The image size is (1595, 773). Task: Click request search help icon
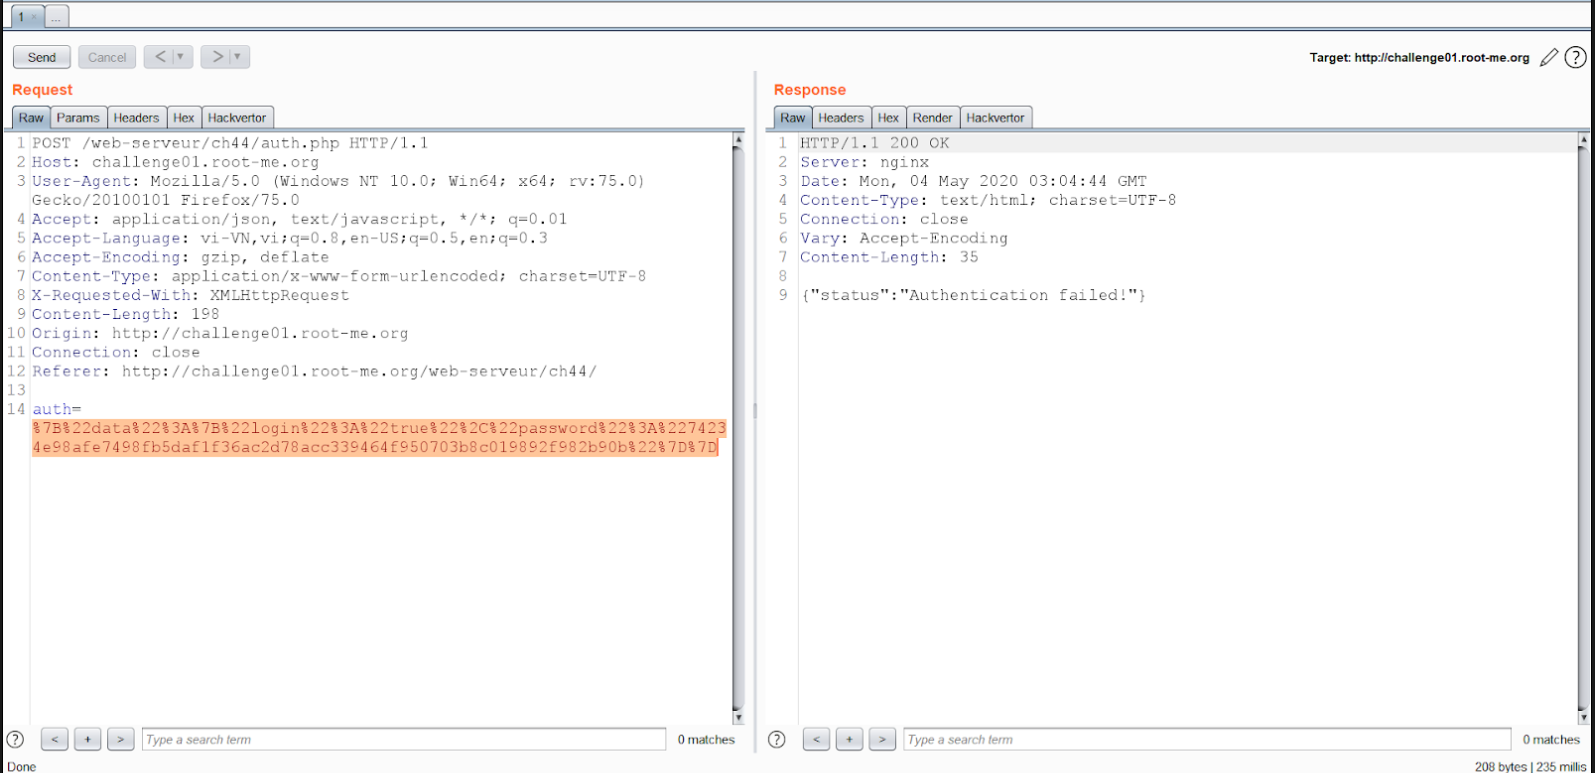pos(15,740)
